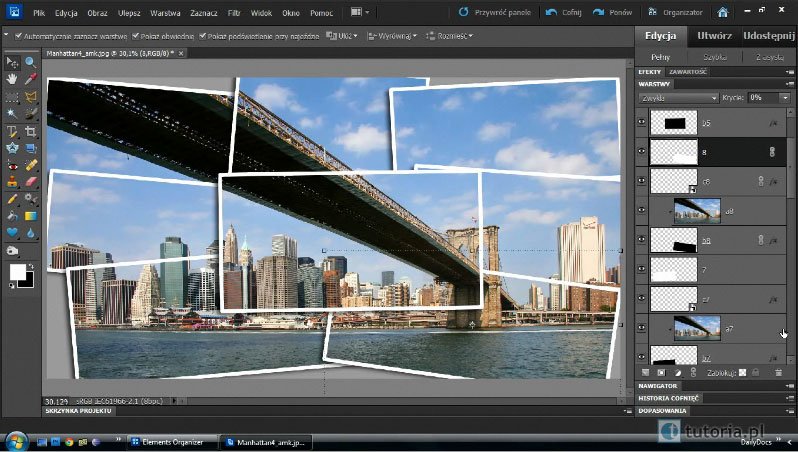Select the Hand tool
Image resolution: width=798 pixels, height=452 pixels.
(12, 78)
